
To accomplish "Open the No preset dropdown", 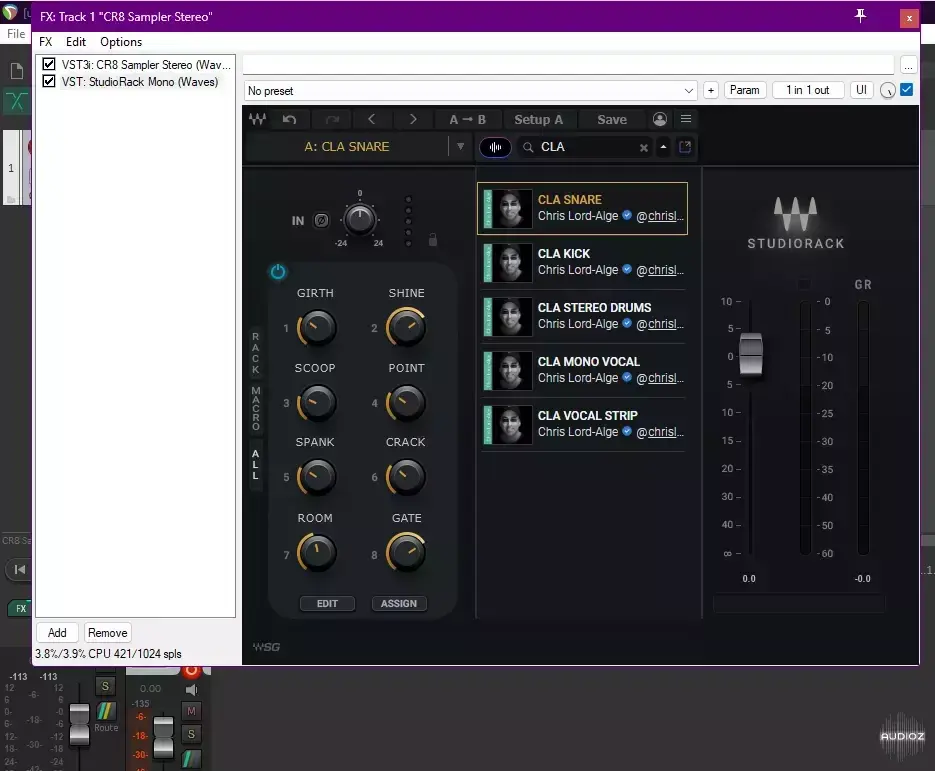I will click(x=471, y=91).
